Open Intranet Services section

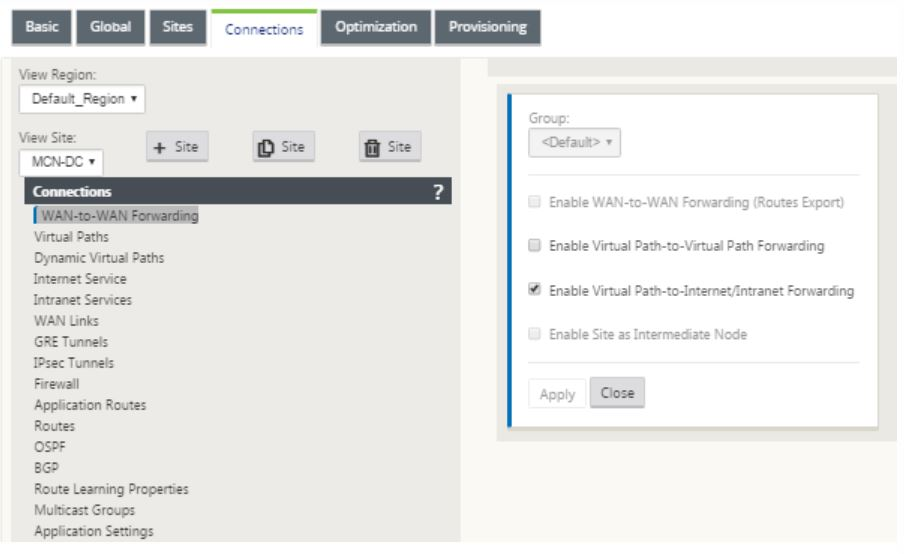click(83, 300)
